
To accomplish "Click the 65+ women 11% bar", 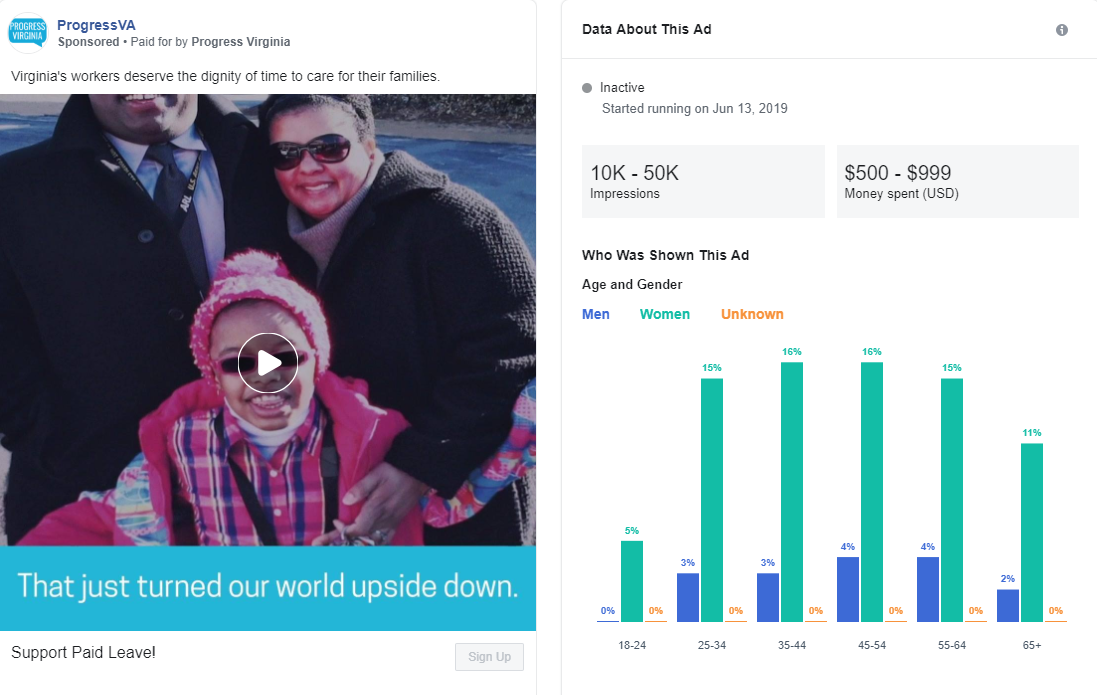I will pyautogui.click(x=1032, y=531).
